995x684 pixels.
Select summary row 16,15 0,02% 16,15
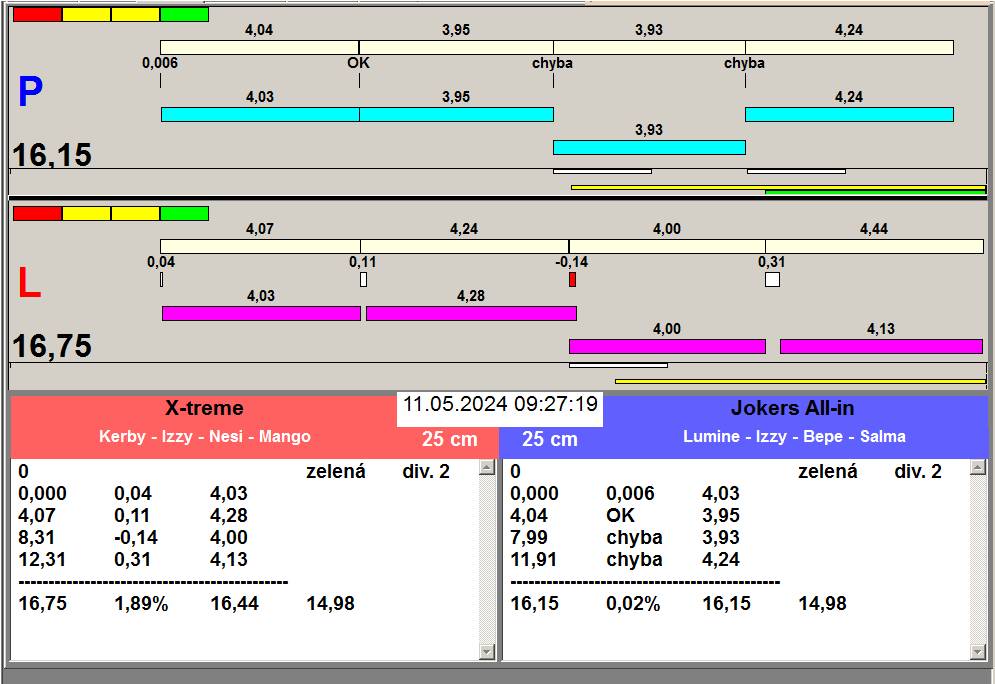tap(678, 603)
